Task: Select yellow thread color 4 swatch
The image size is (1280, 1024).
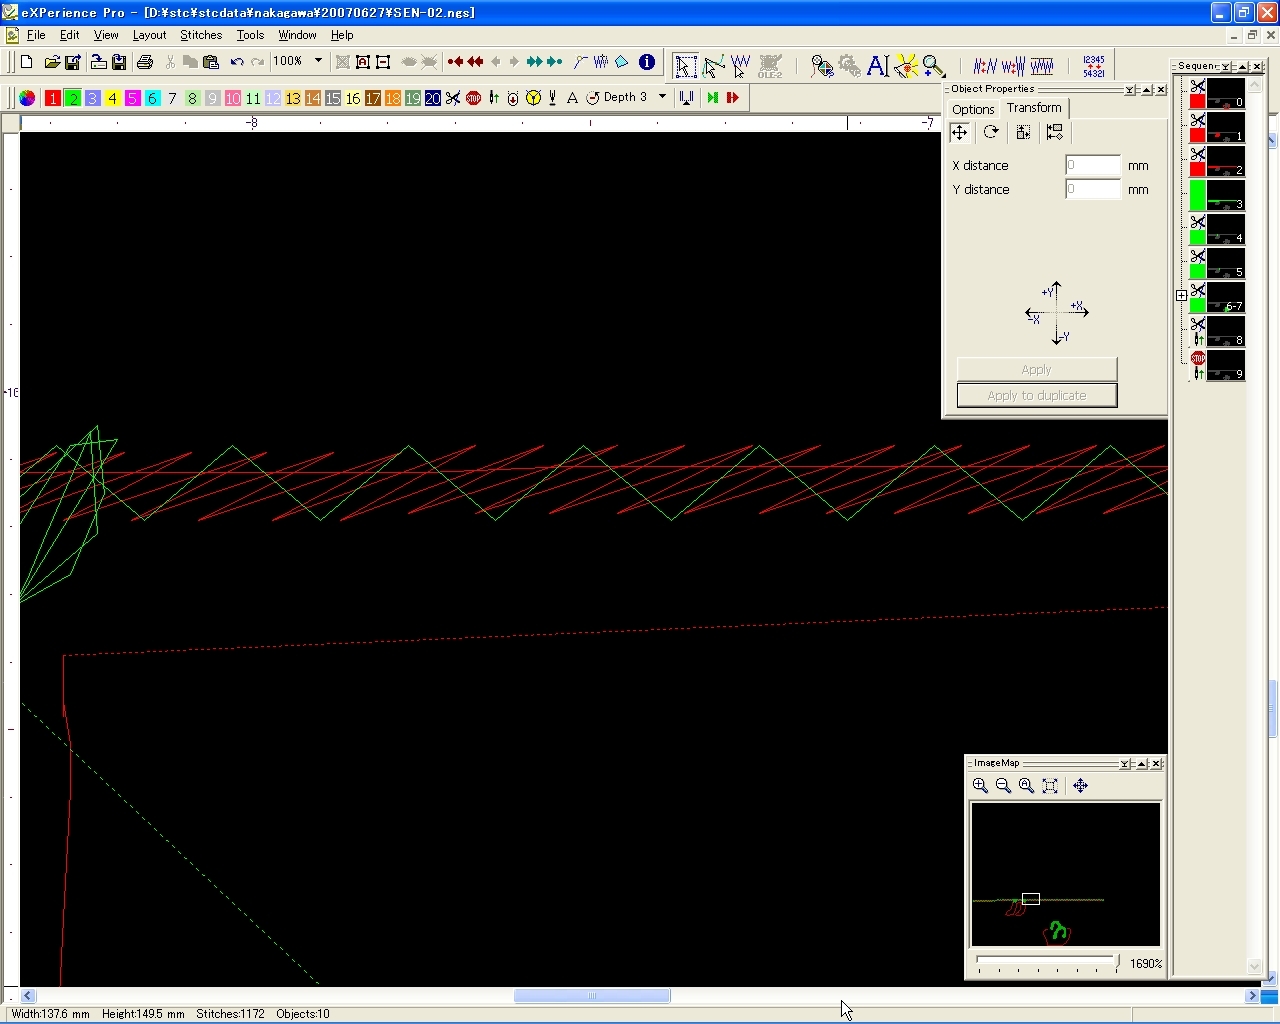Action: [113, 98]
